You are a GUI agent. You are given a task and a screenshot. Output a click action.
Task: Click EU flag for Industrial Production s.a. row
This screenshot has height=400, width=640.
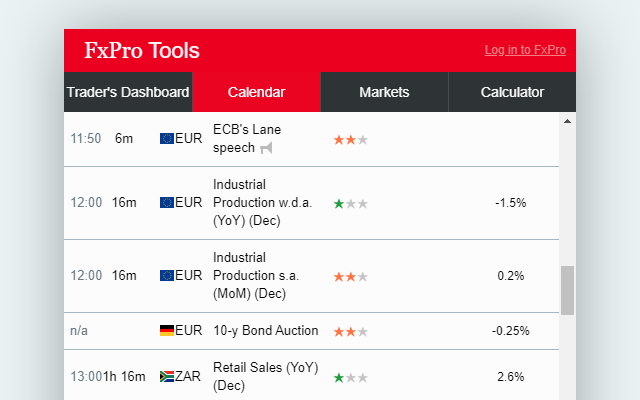point(166,276)
